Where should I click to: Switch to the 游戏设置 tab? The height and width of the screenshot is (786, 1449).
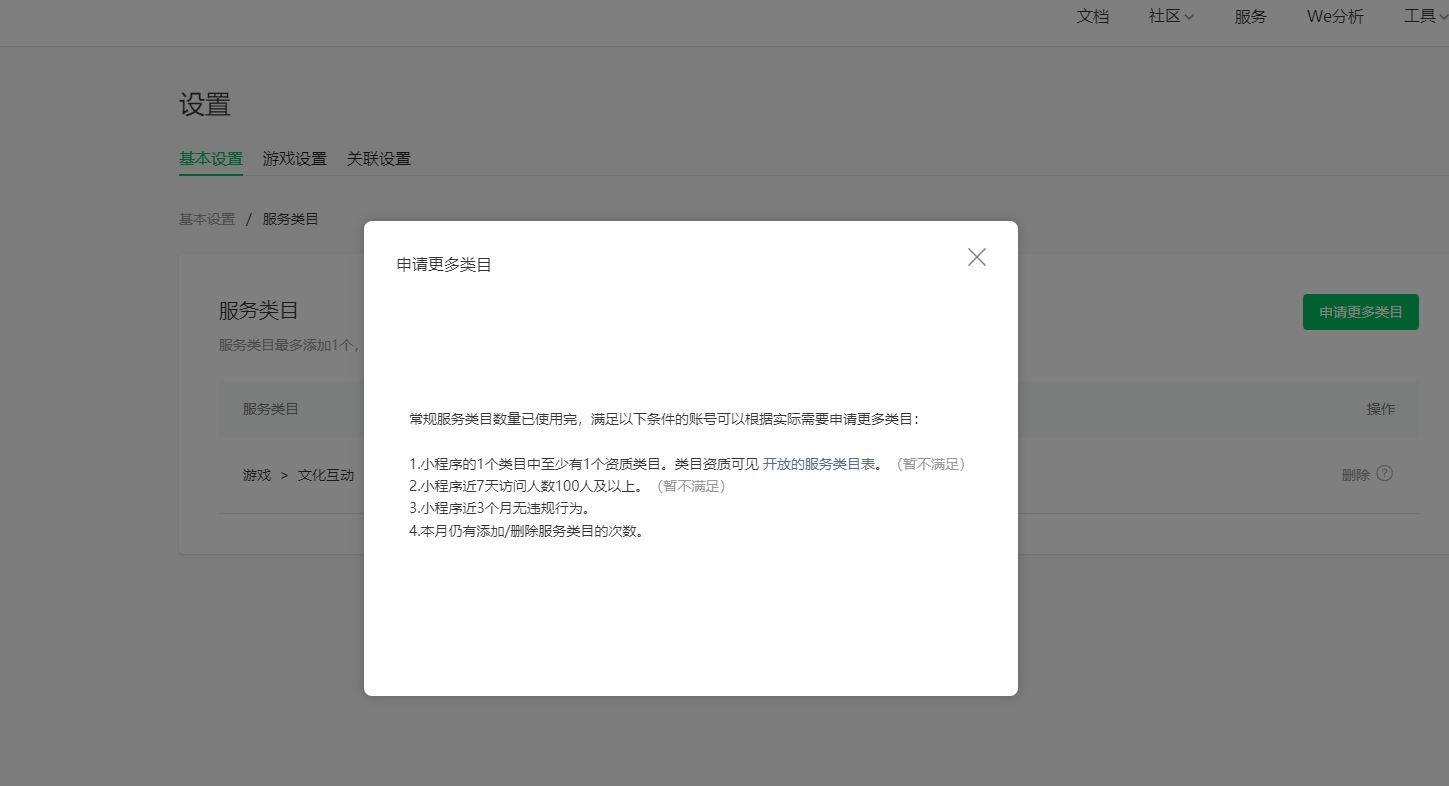295,159
